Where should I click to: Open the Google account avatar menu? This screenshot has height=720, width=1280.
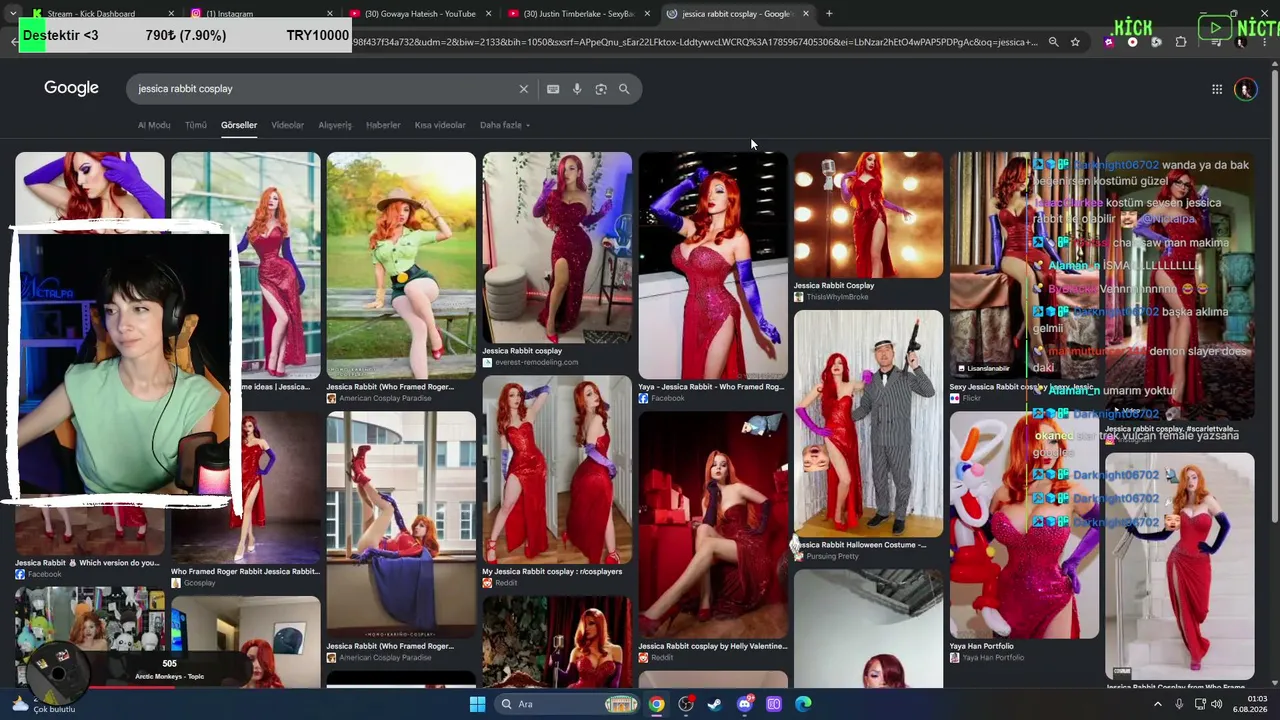(1245, 89)
